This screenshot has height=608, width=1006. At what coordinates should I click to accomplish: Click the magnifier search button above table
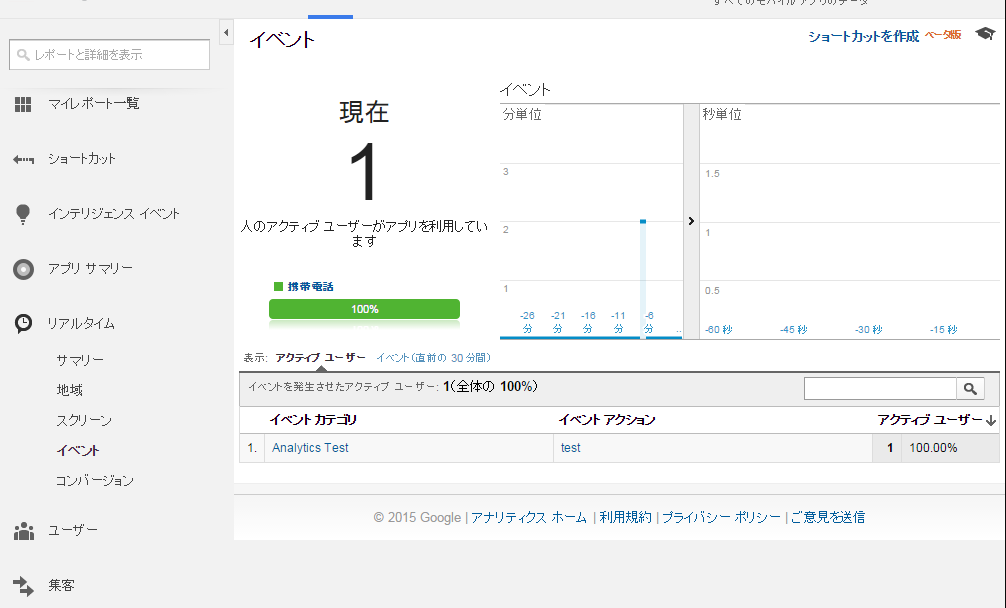[x=970, y=389]
